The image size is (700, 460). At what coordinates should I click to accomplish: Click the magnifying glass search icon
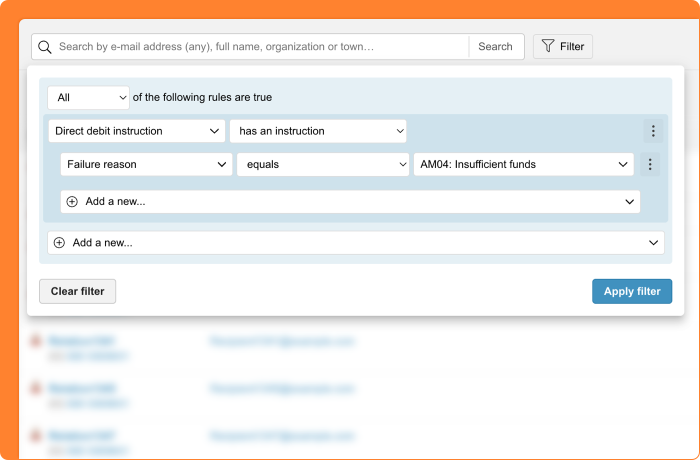coord(44,47)
